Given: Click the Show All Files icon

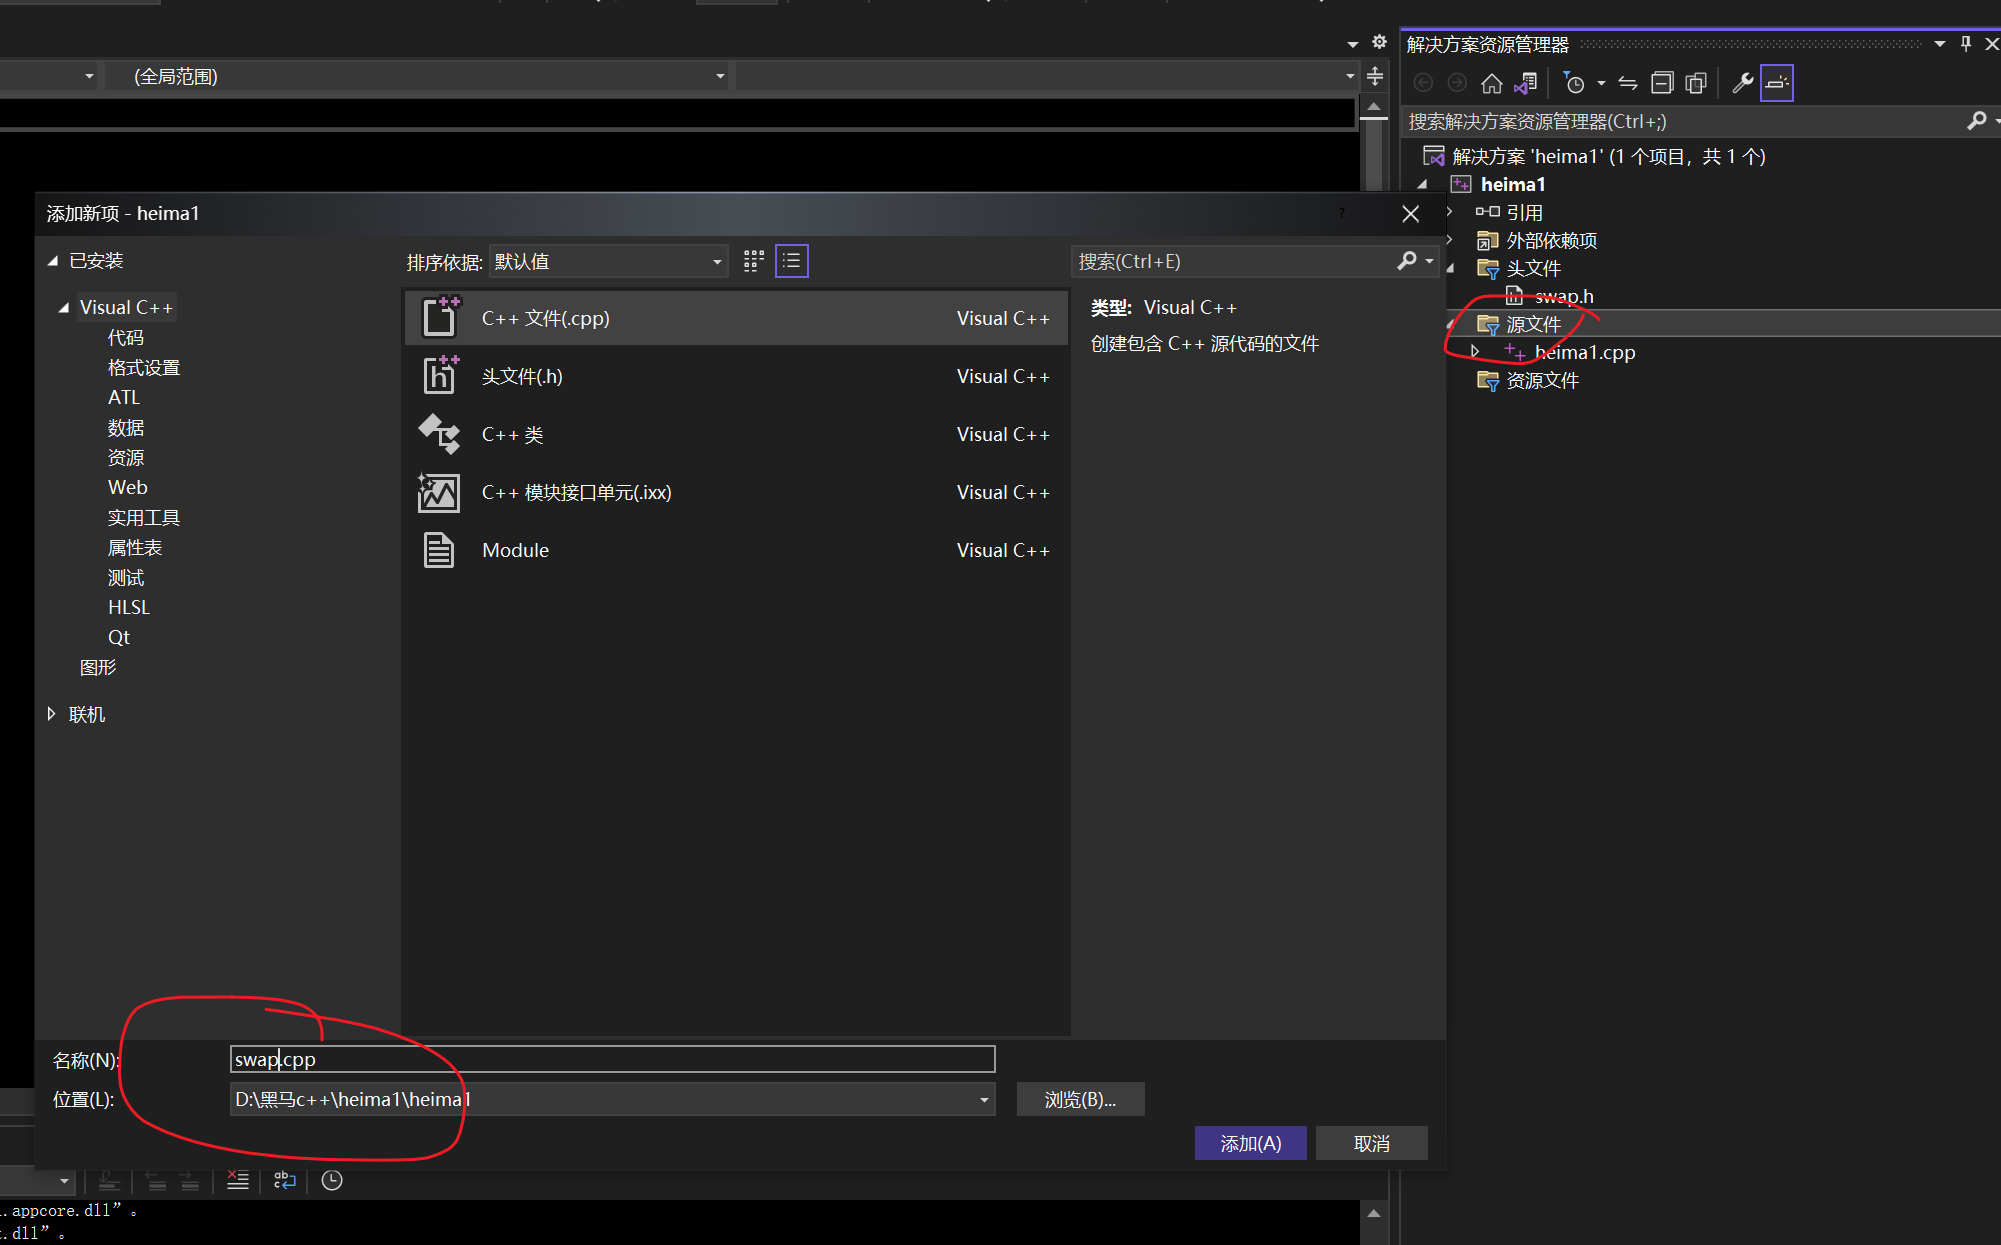Looking at the screenshot, I should pyautogui.click(x=1696, y=83).
